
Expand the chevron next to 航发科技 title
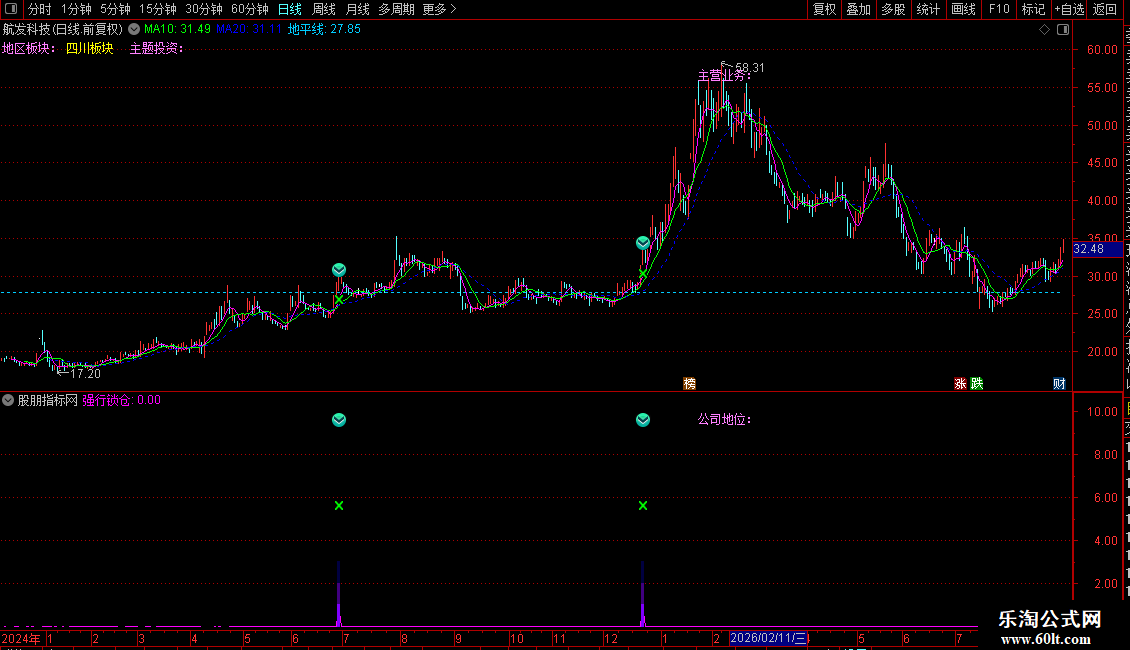click(x=134, y=30)
